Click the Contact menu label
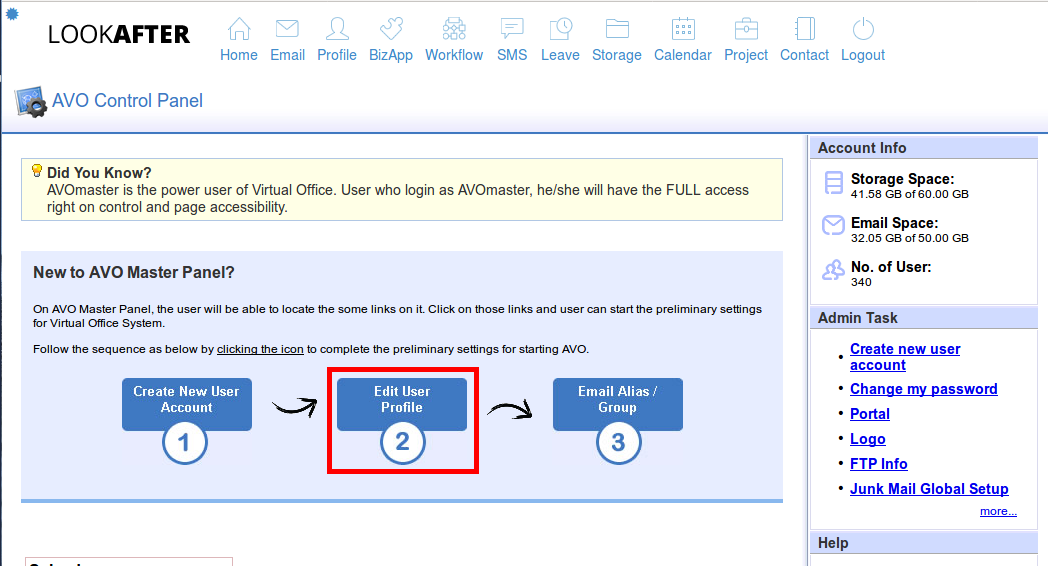This screenshot has height=566, width=1048. (x=805, y=55)
